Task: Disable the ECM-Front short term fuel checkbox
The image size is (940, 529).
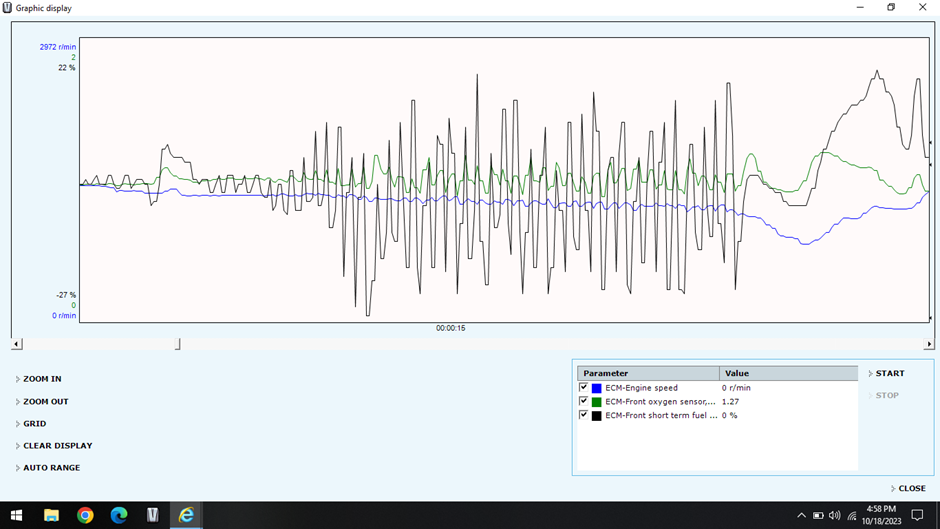Action: pyautogui.click(x=584, y=415)
